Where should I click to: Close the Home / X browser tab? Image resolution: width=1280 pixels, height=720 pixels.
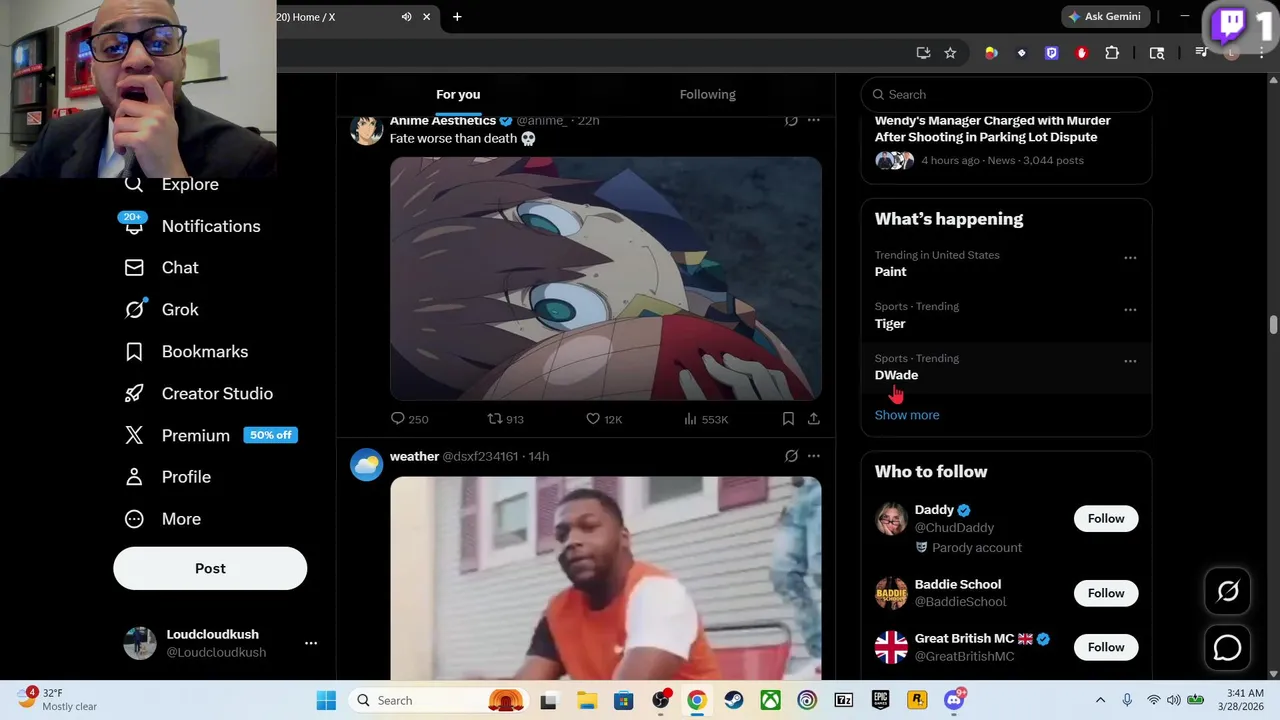(427, 17)
